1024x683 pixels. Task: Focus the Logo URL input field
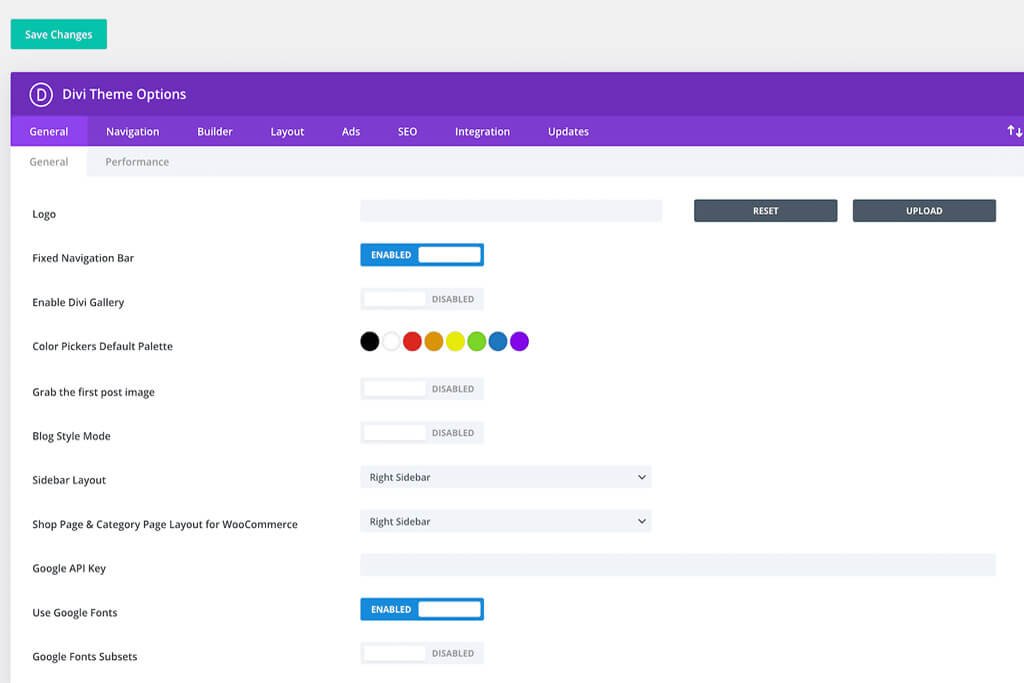511,211
